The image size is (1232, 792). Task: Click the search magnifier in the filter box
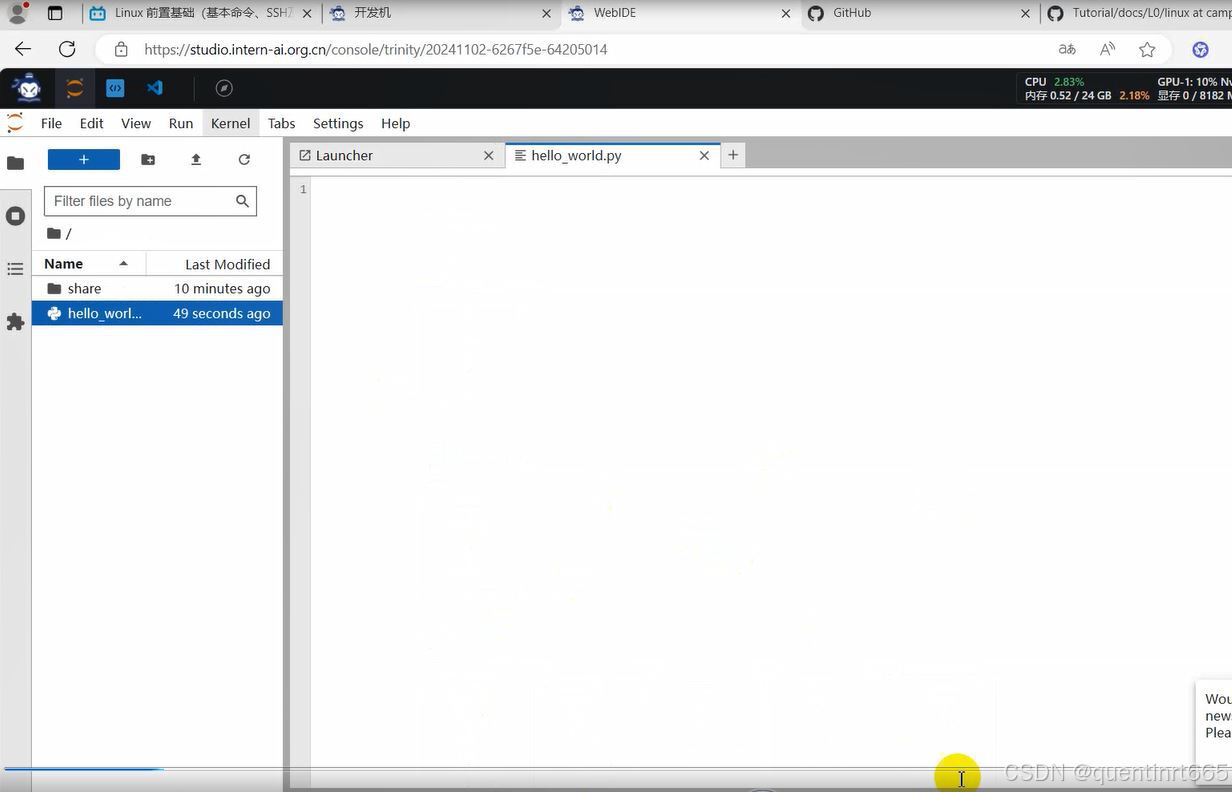pyautogui.click(x=242, y=201)
